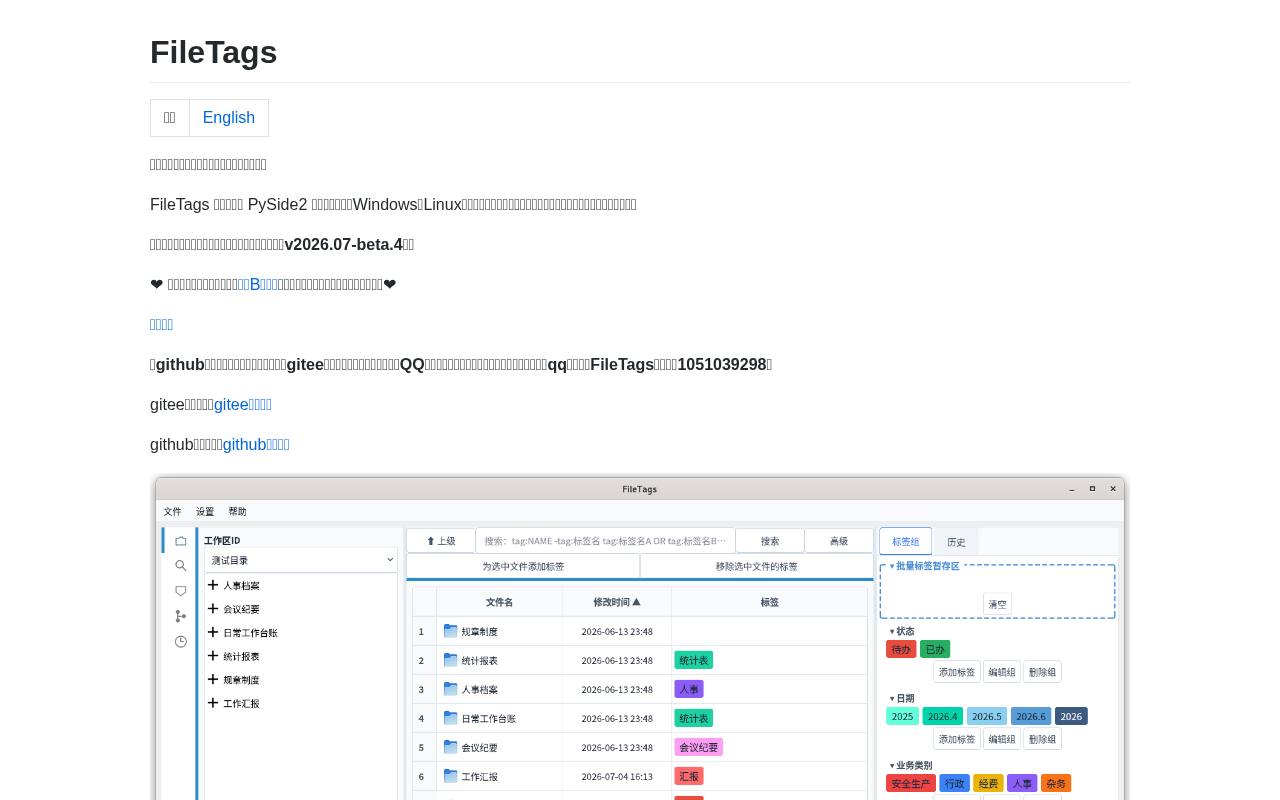Select the branch icon in sidebar
The width and height of the screenshot is (1280, 800).
(180, 616)
